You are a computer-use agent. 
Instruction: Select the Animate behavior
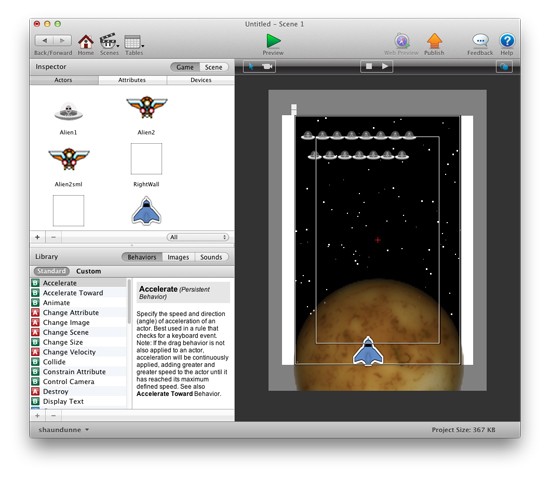(x=79, y=303)
